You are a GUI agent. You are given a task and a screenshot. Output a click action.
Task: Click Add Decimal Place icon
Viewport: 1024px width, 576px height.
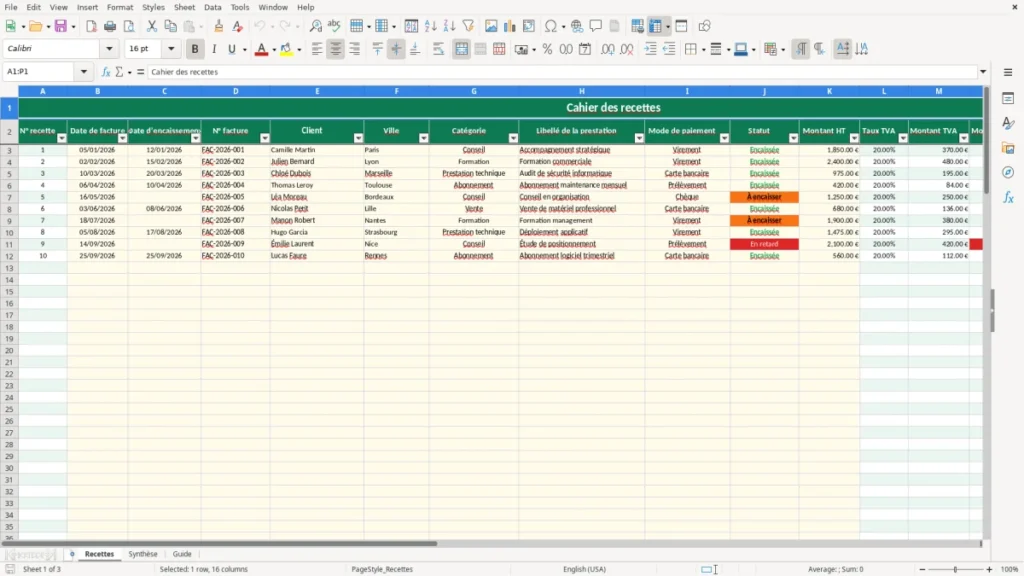point(608,49)
